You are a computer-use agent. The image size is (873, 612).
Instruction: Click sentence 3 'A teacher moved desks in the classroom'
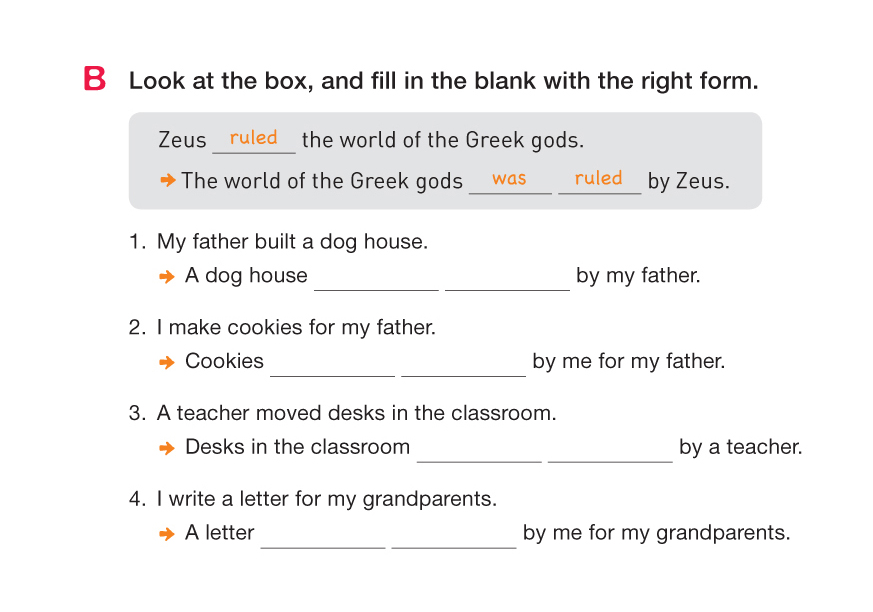tap(356, 413)
